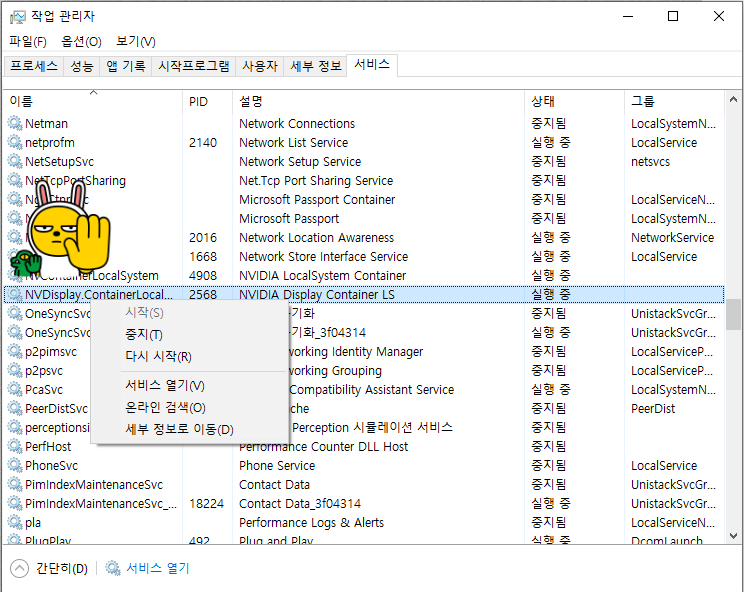Click the NetSetupSvc service gear icon
The image size is (744, 592).
point(15,161)
